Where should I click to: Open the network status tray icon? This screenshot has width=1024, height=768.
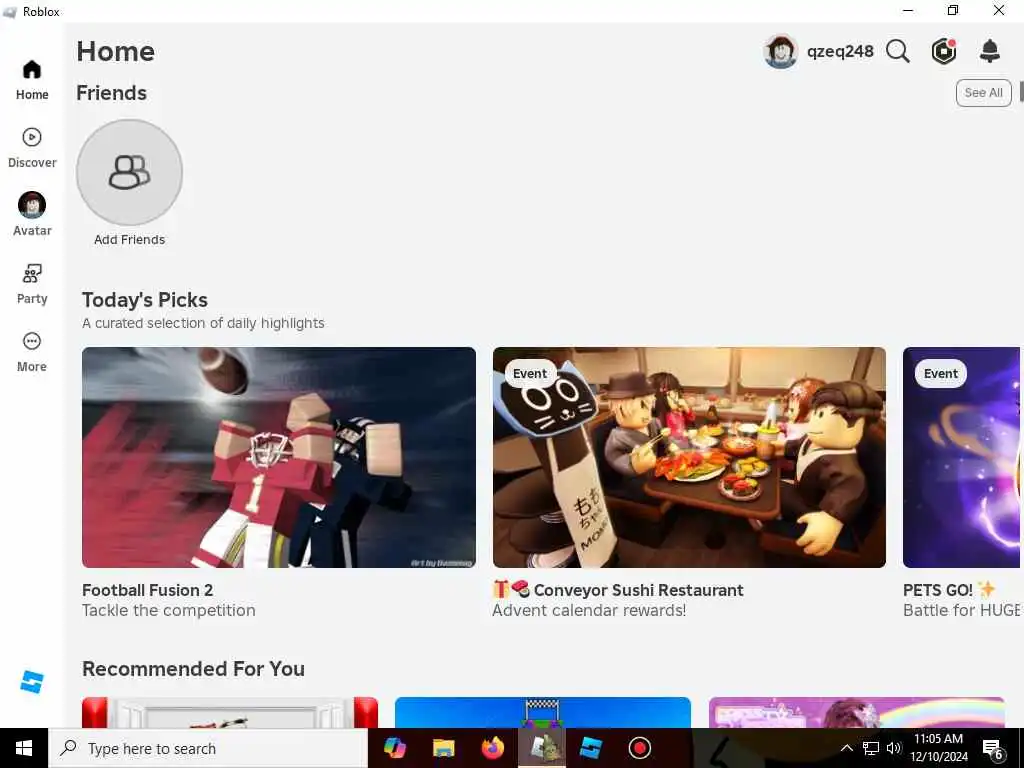point(871,748)
